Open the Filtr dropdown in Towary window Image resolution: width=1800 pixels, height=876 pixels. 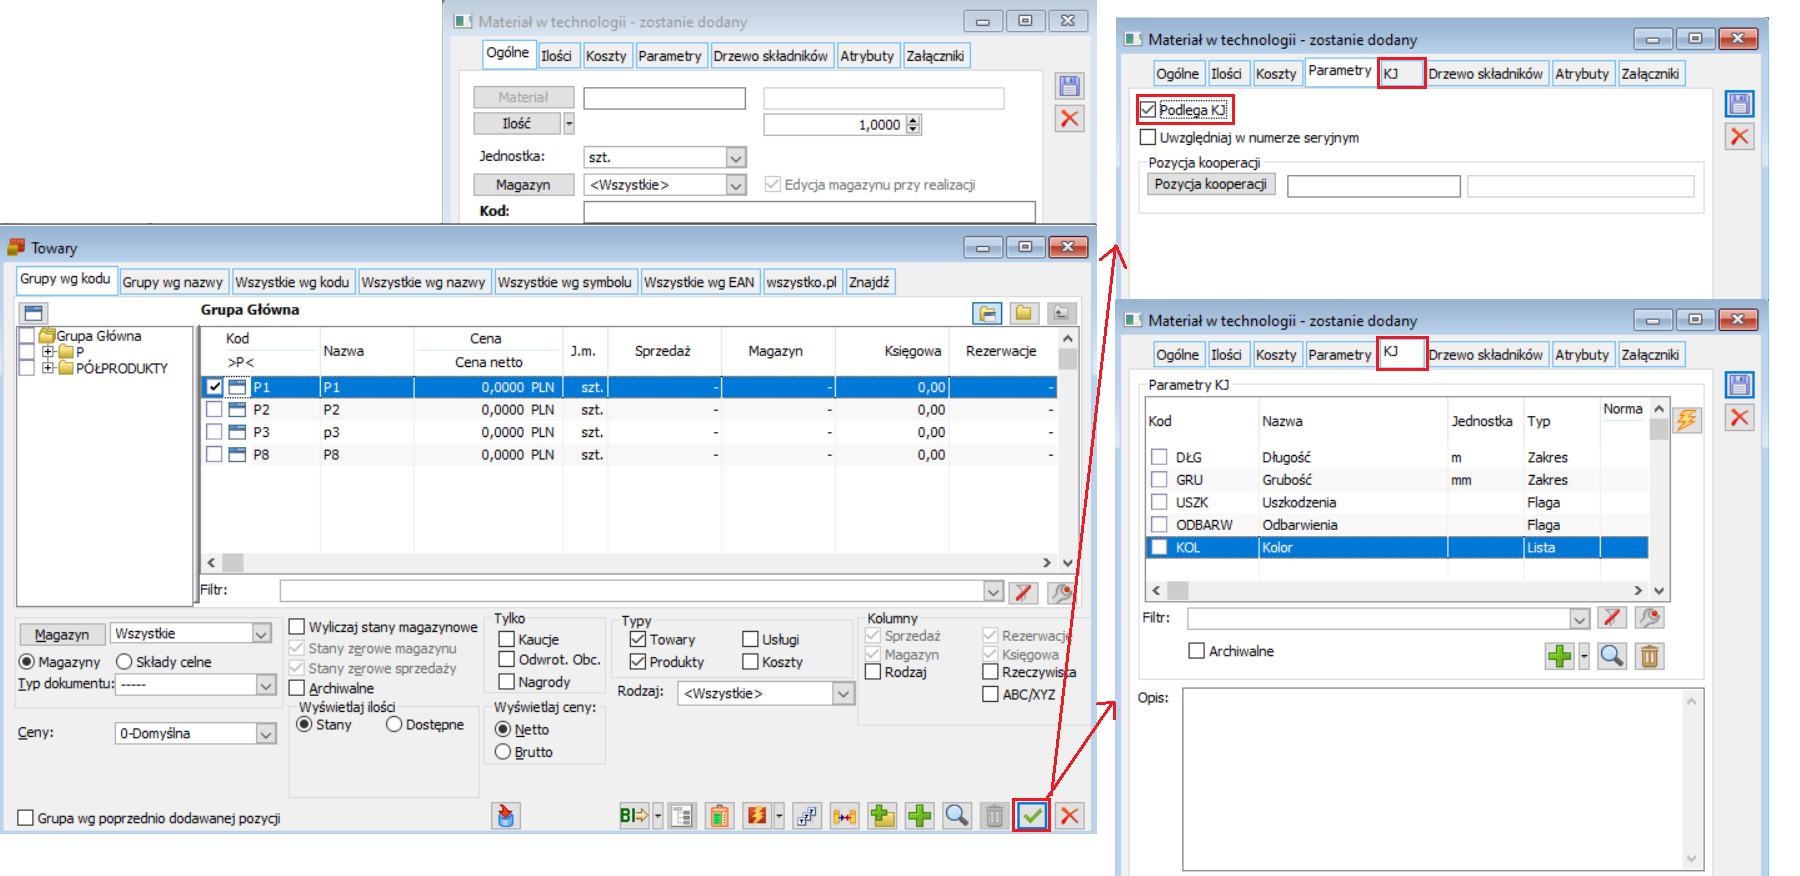993,591
